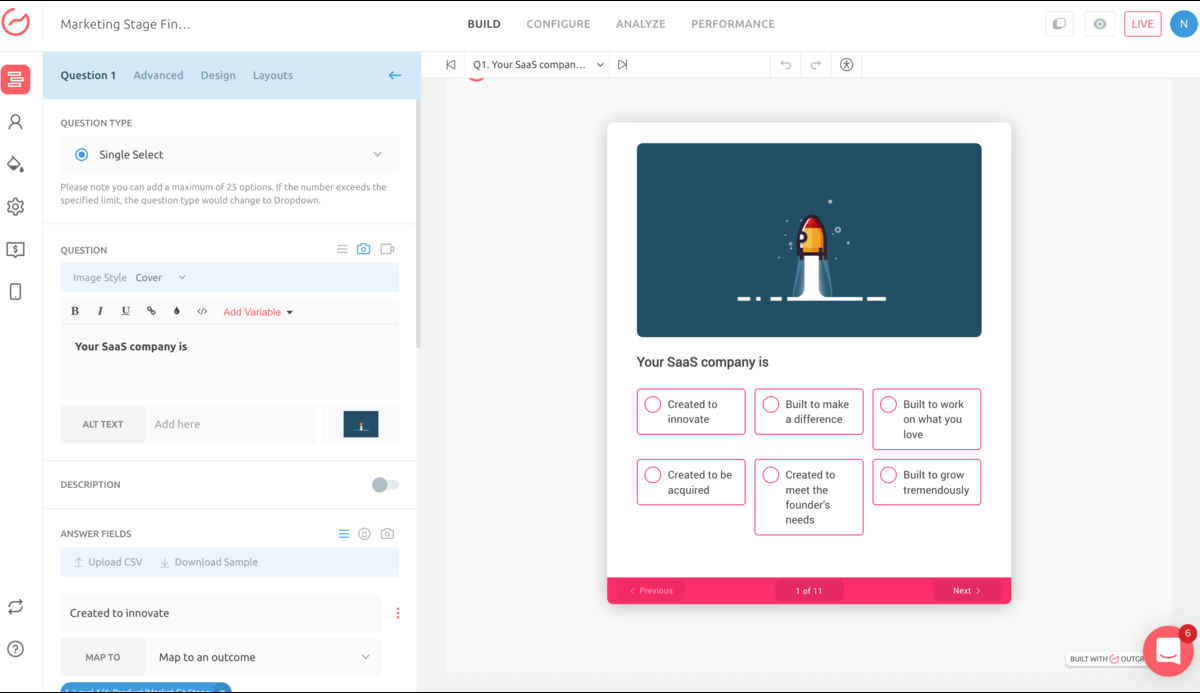Click the link icon in text editor
The image size is (1200, 693).
coord(151,311)
